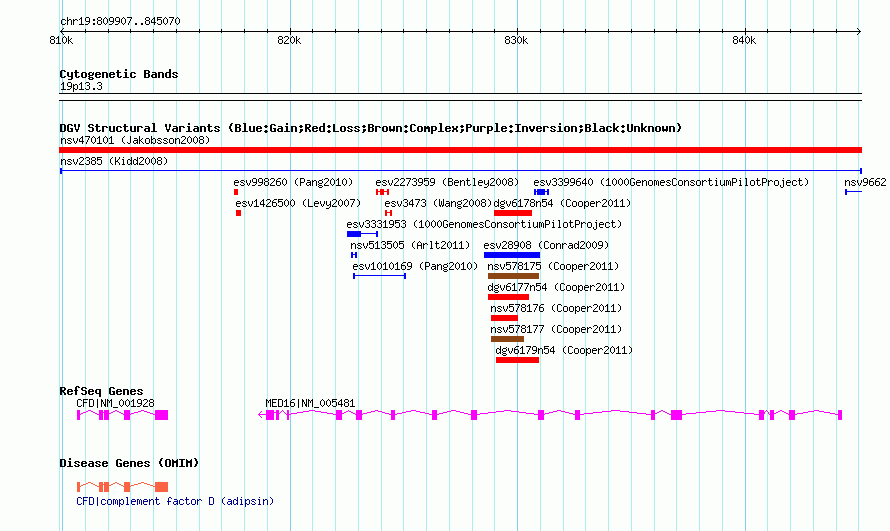The height and width of the screenshot is (531, 890).
Task: Click the dgv6179n54 (Cooper2011) red bar
Action: [517, 360]
